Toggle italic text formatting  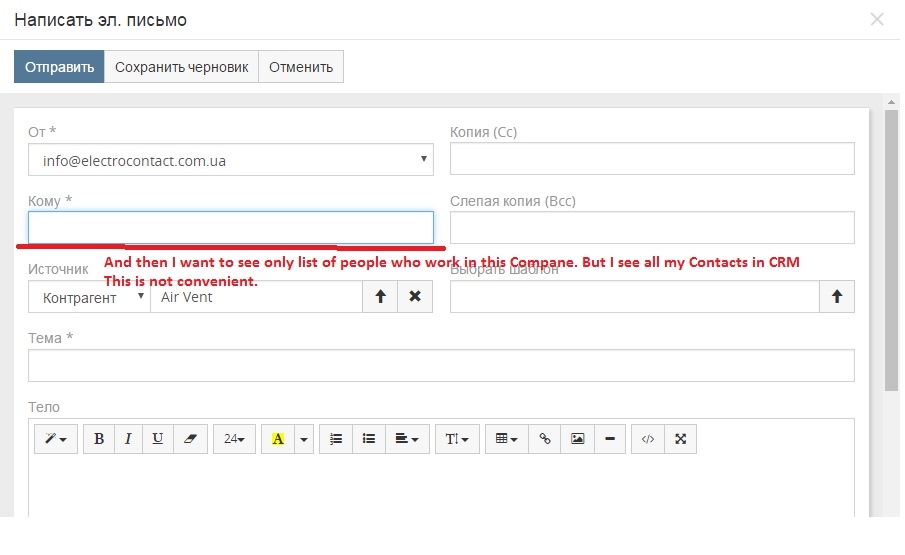tap(128, 439)
